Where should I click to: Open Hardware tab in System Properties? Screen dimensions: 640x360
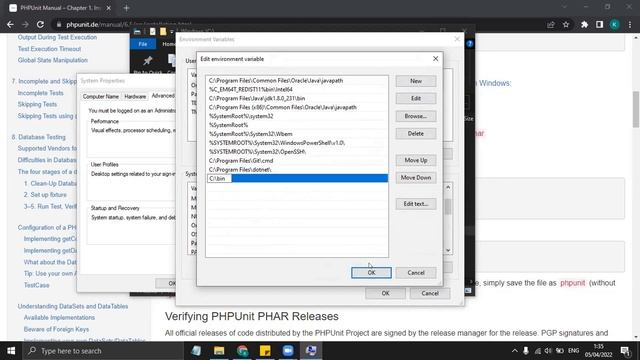(x=135, y=96)
